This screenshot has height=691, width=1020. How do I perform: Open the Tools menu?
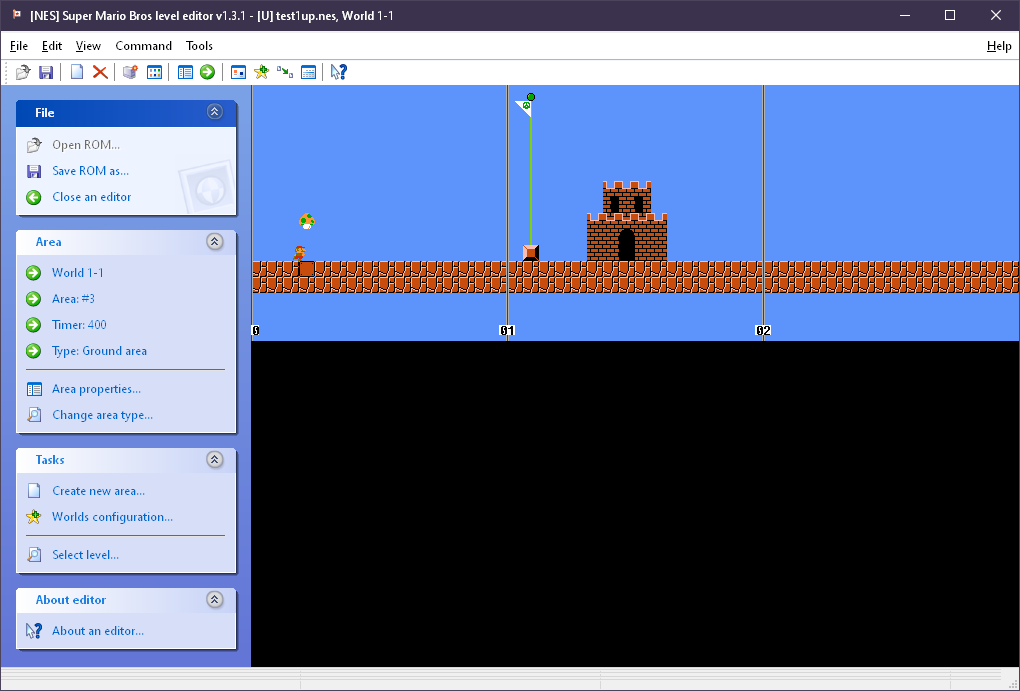point(199,46)
